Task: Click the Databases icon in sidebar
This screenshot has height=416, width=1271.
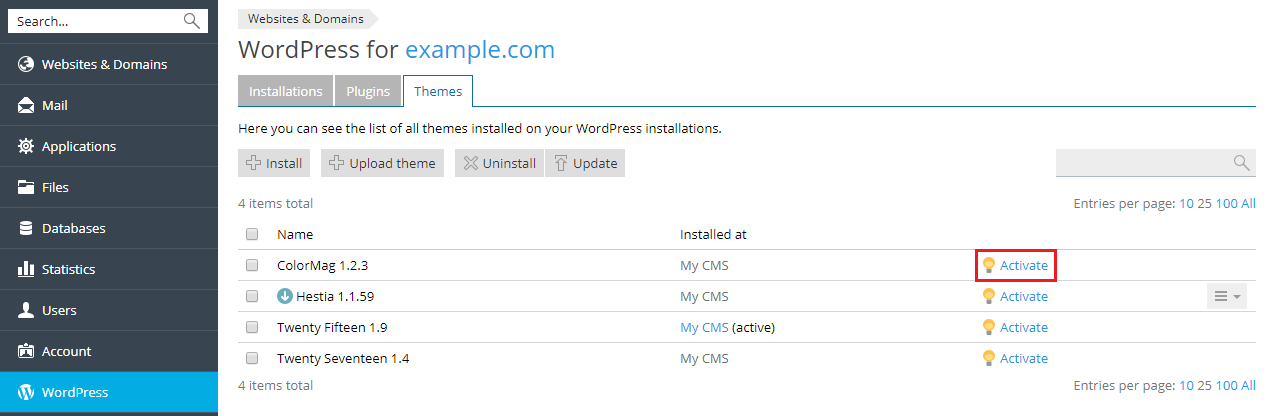Action: (x=26, y=228)
